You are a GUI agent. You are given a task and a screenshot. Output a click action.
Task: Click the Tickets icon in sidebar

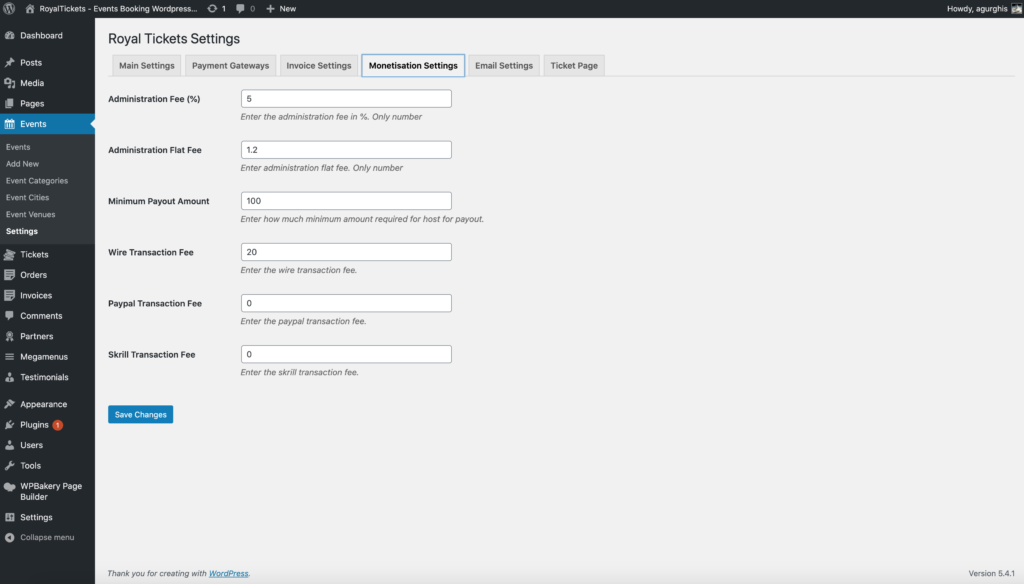[x=10, y=255]
